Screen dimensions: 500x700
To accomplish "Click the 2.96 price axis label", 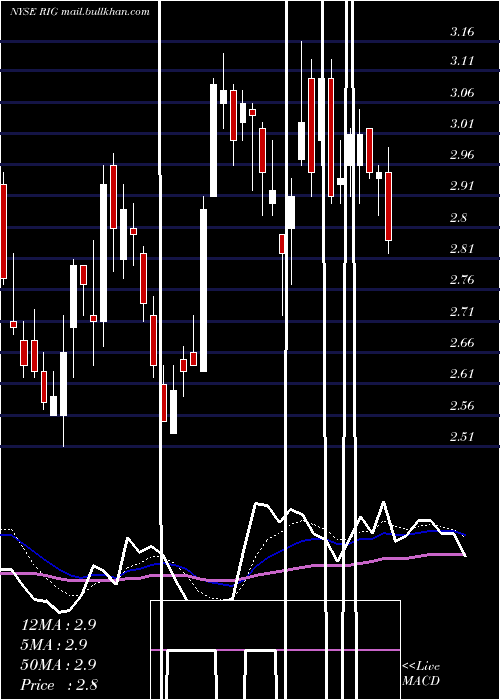I will click(x=462, y=155).
